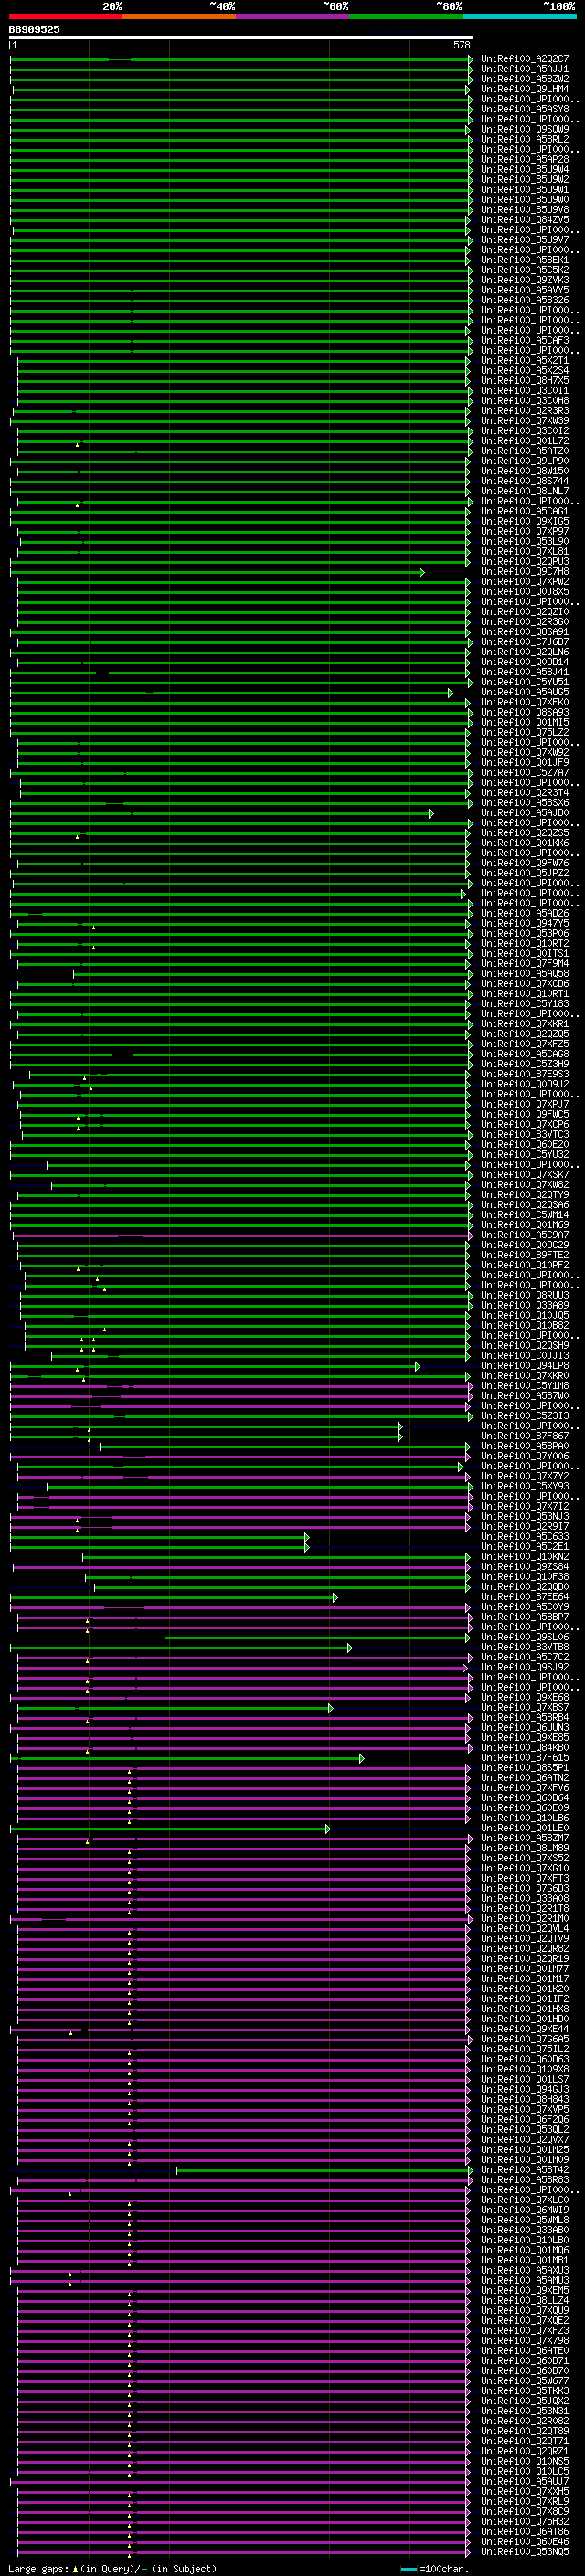Viewport: 585px width, 2576px height.
Task: Click the white query sequence bar
Action: click(x=241, y=38)
